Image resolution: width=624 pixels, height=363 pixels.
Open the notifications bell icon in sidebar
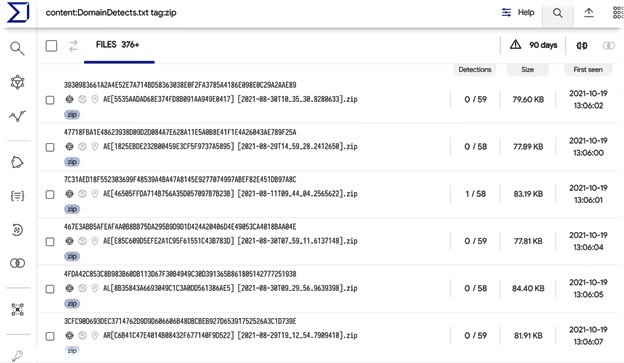17,162
